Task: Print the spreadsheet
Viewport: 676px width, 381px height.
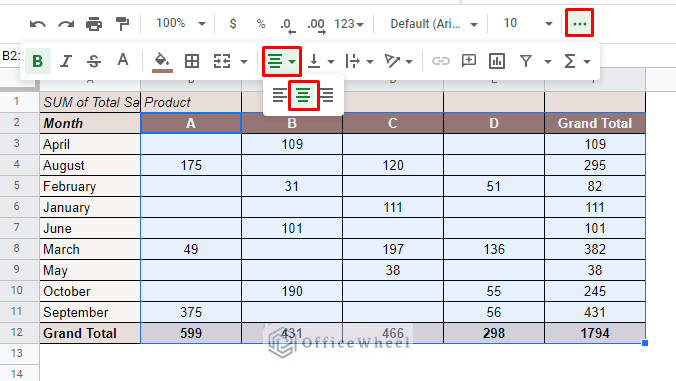Action: pyautogui.click(x=94, y=24)
